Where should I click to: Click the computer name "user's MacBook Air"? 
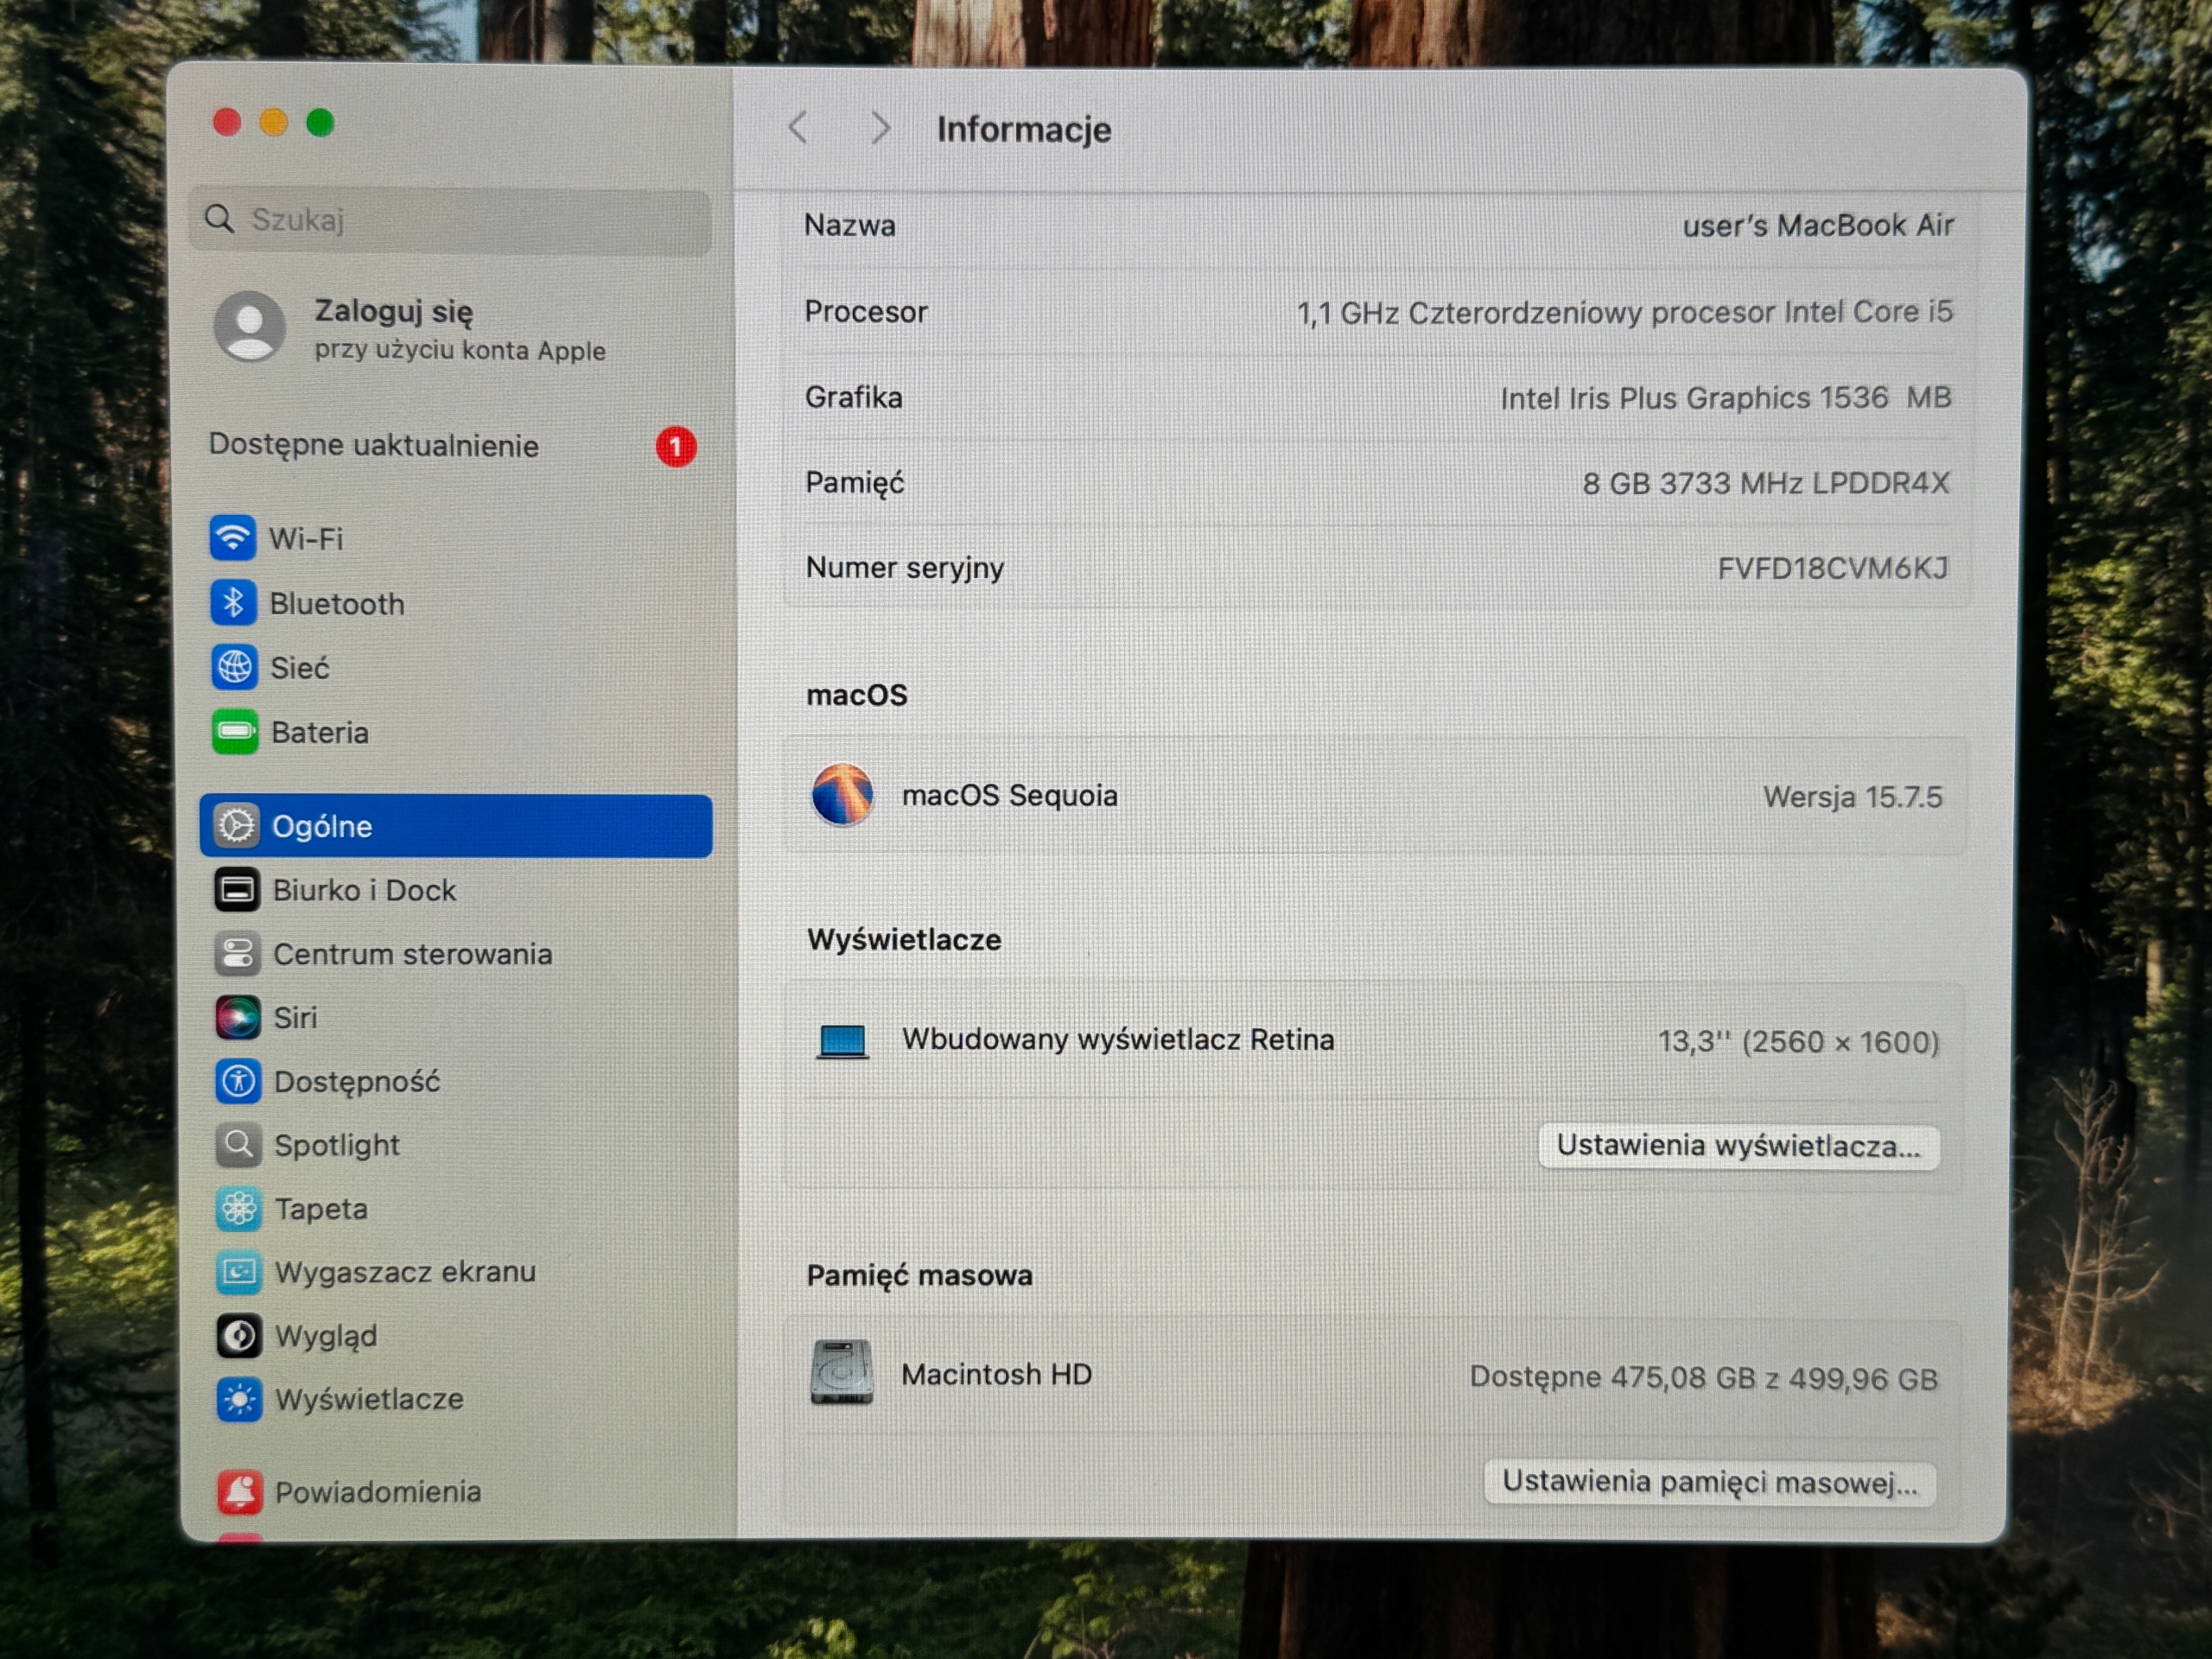coord(1817,226)
